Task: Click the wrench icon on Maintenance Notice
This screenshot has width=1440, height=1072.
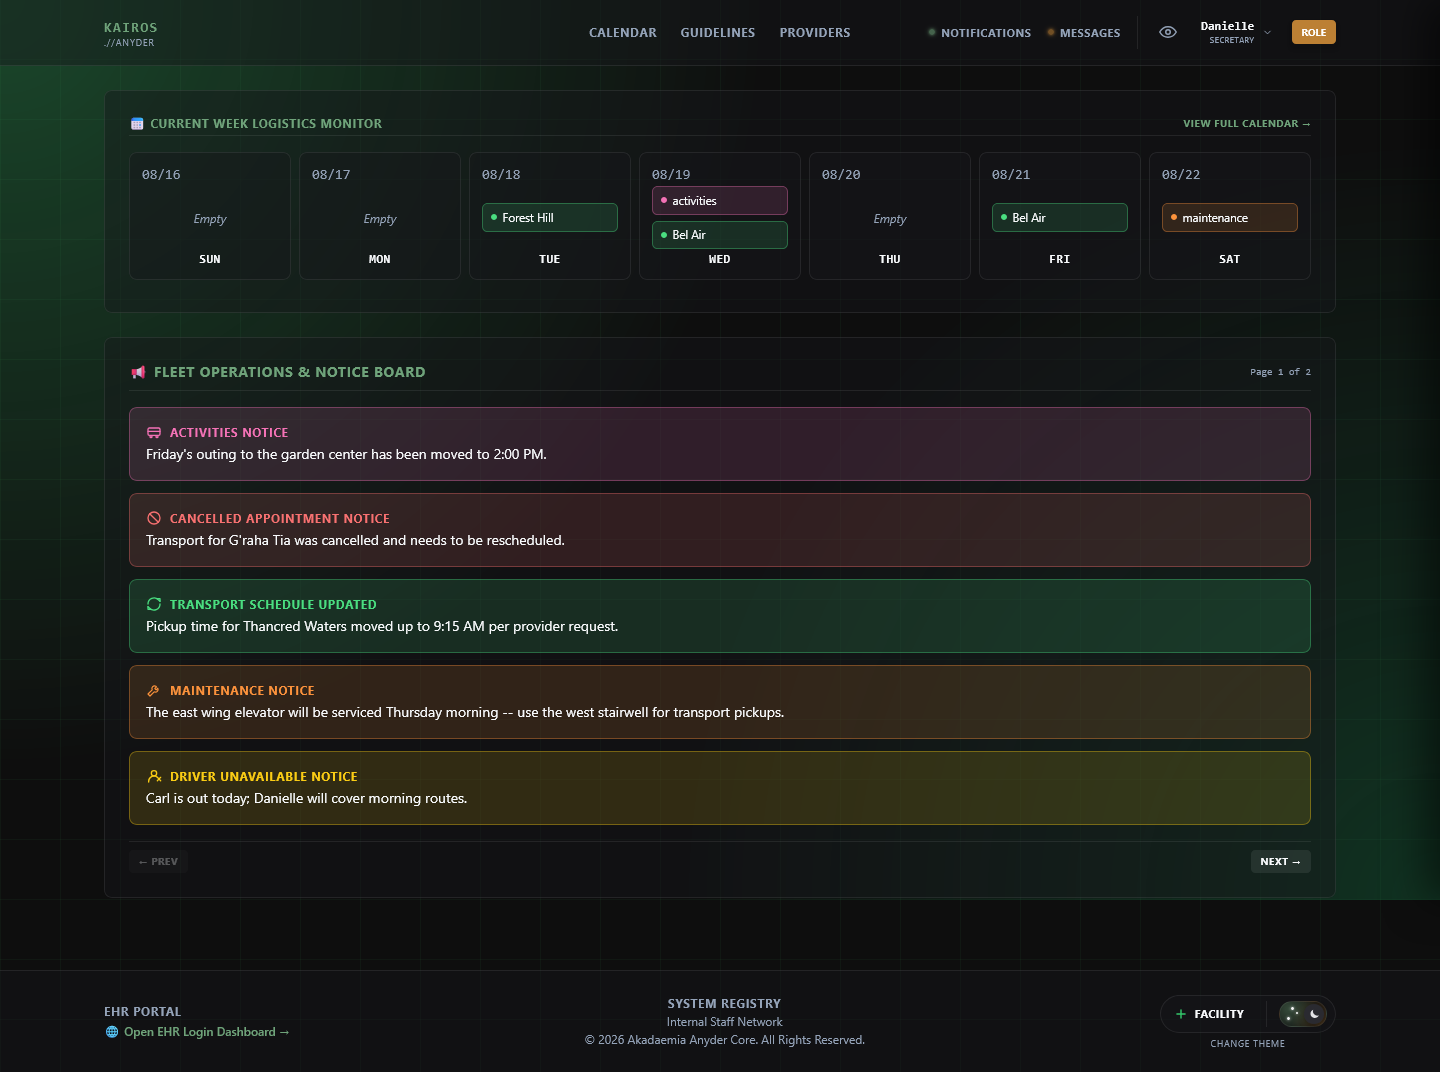Action: [x=154, y=691]
